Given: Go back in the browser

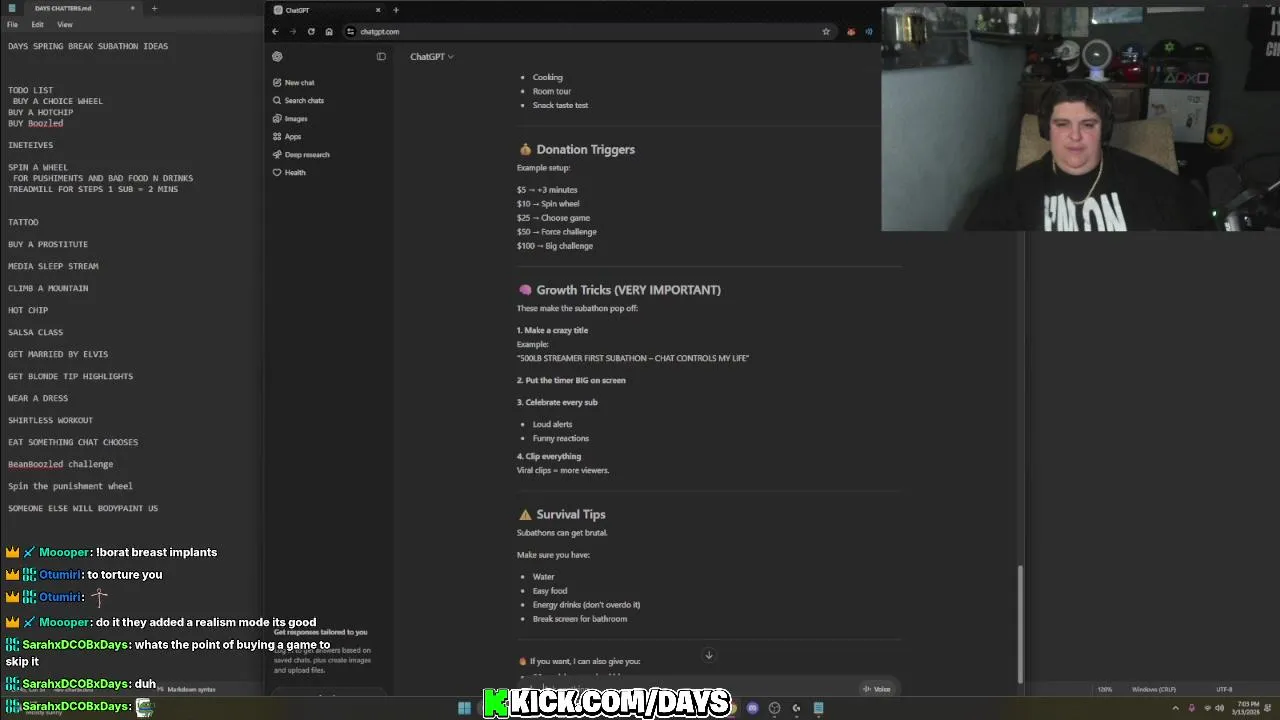Looking at the screenshot, I should (x=275, y=32).
